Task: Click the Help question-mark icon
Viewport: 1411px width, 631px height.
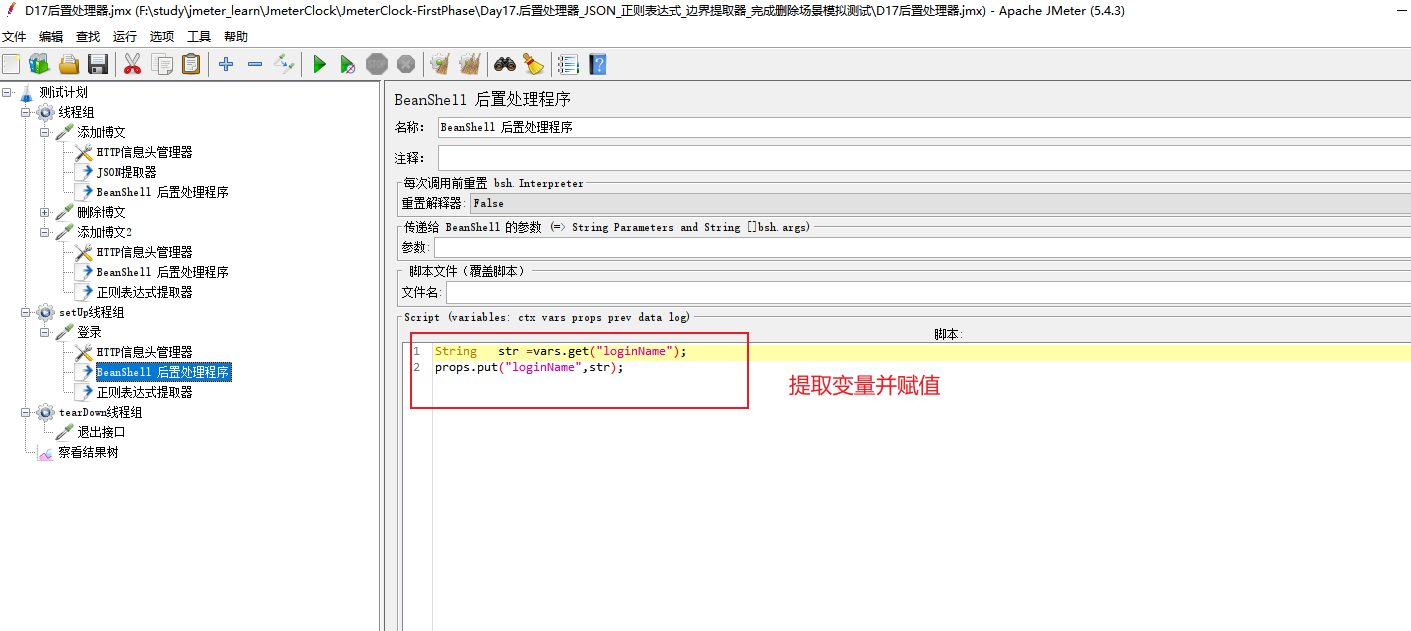Action: tap(598, 65)
